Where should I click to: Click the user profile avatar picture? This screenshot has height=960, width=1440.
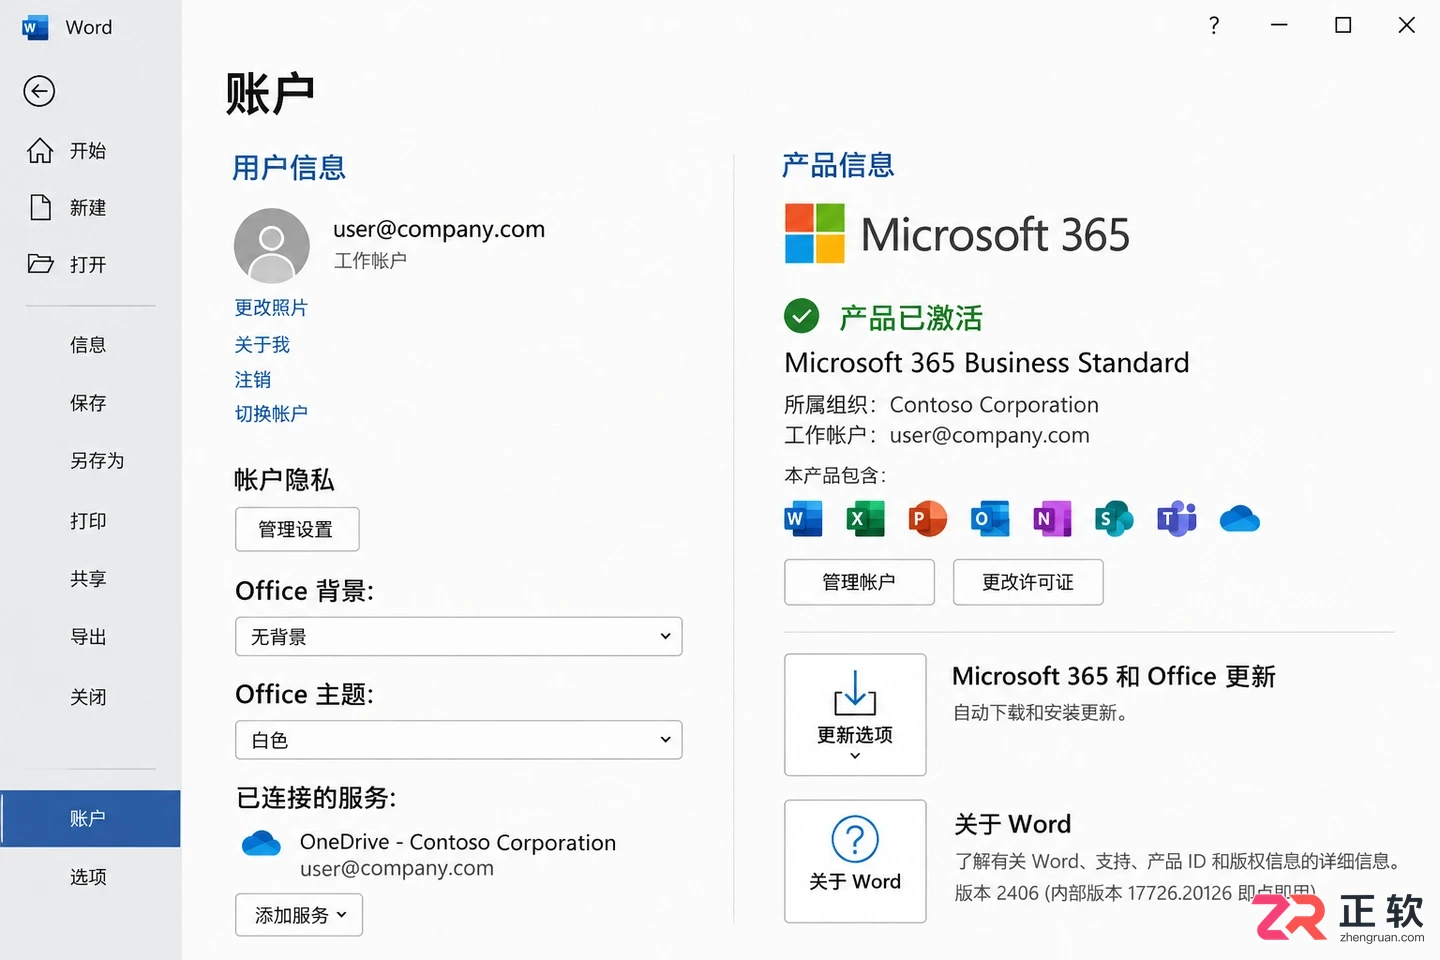pyautogui.click(x=271, y=246)
